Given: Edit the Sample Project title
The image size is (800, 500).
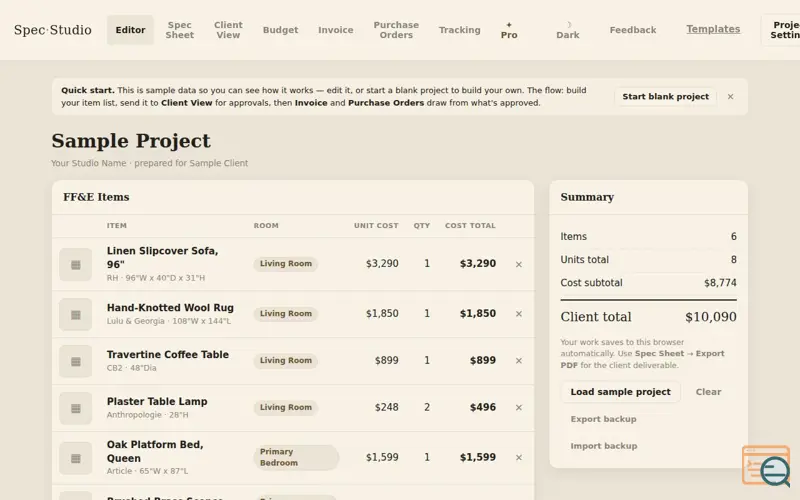Looking at the screenshot, I should pyautogui.click(x=131, y=141).
